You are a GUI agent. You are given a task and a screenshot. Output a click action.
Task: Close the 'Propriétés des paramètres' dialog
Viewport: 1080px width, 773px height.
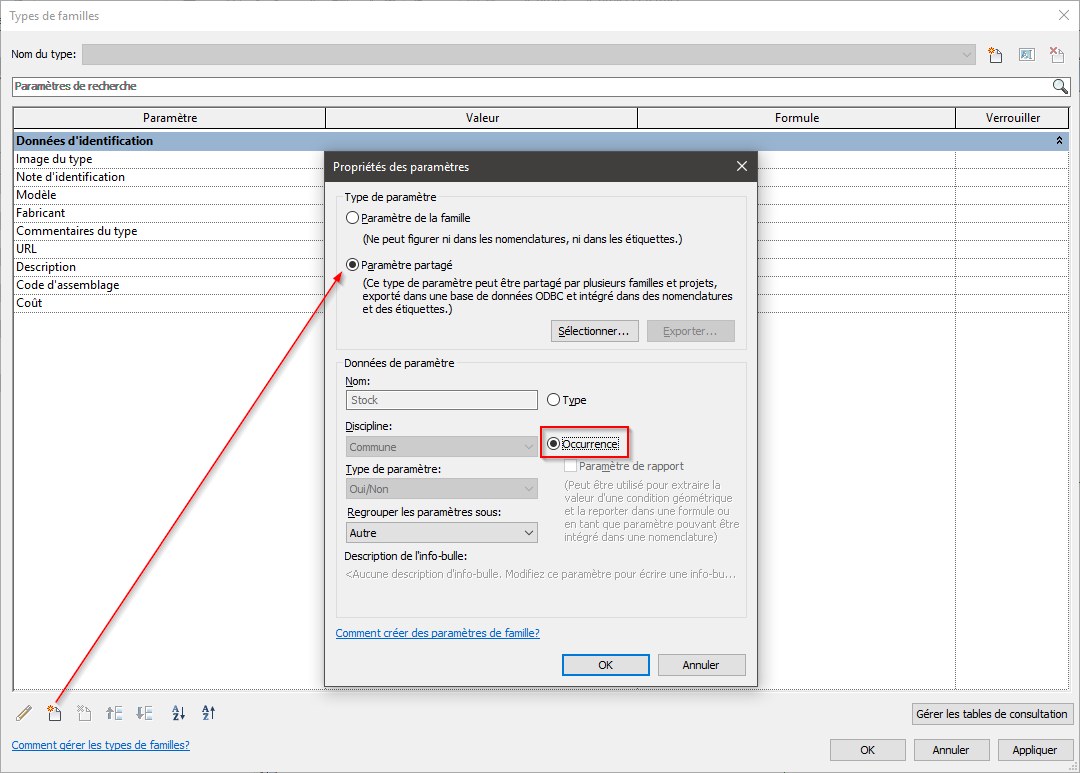coord(741,166)
